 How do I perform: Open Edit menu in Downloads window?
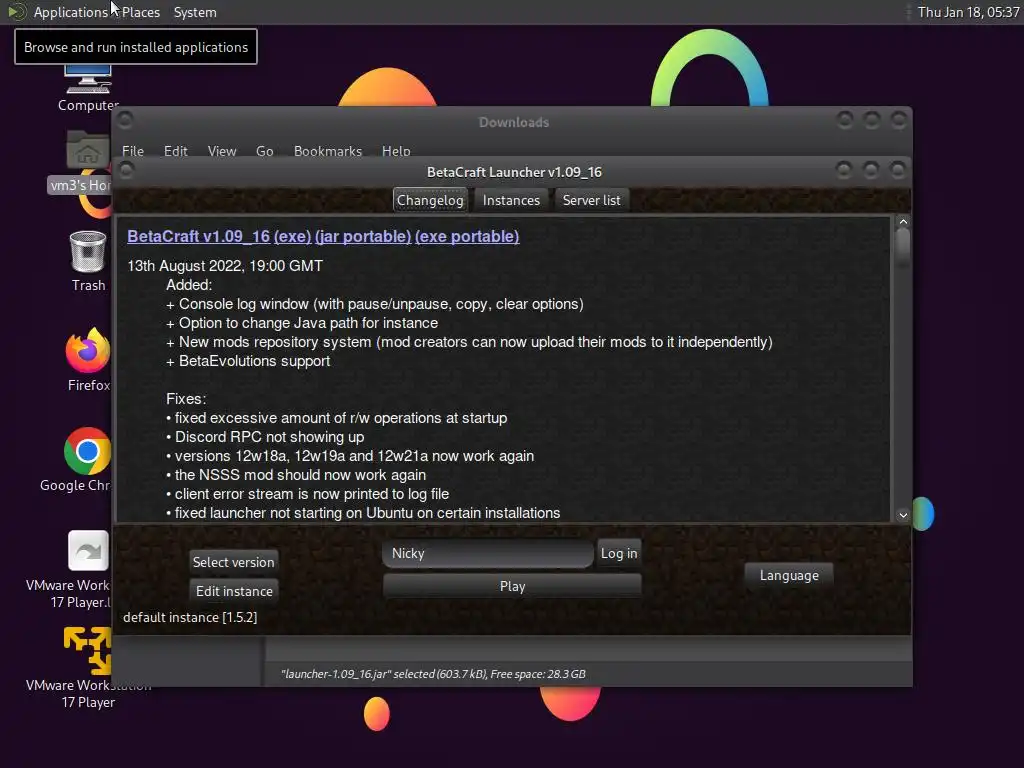(x=176, y=151)
